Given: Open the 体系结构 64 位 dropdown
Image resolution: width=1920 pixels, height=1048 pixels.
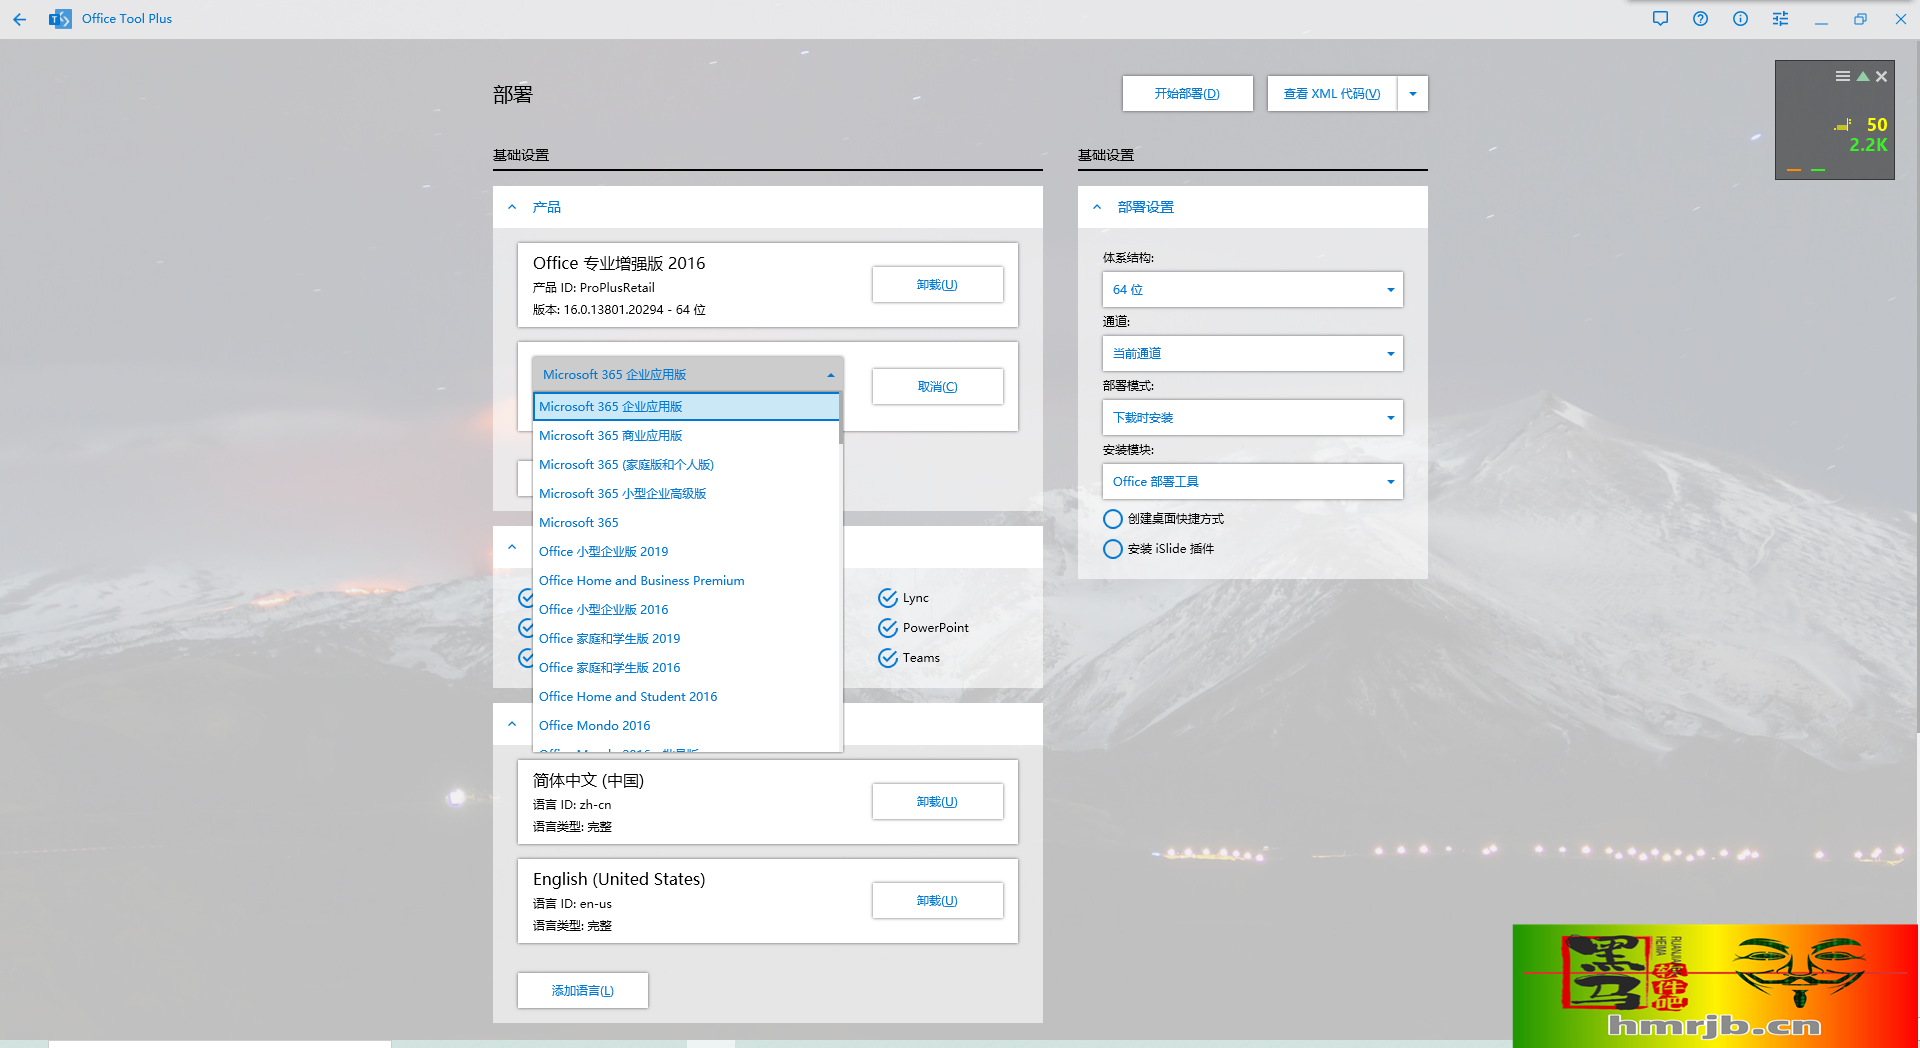Looking at the screenshot, I should [1253, 290].
